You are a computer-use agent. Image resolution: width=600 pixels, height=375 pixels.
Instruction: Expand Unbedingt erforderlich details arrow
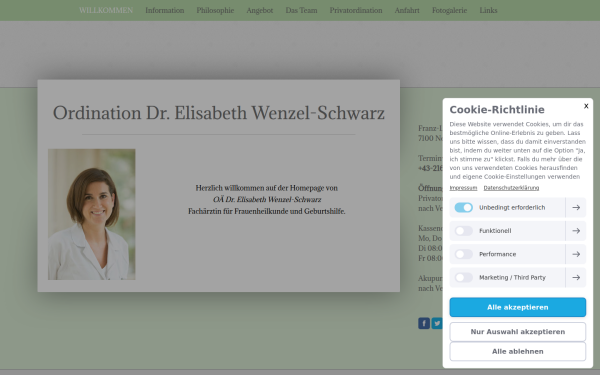[x=576, y=207]
